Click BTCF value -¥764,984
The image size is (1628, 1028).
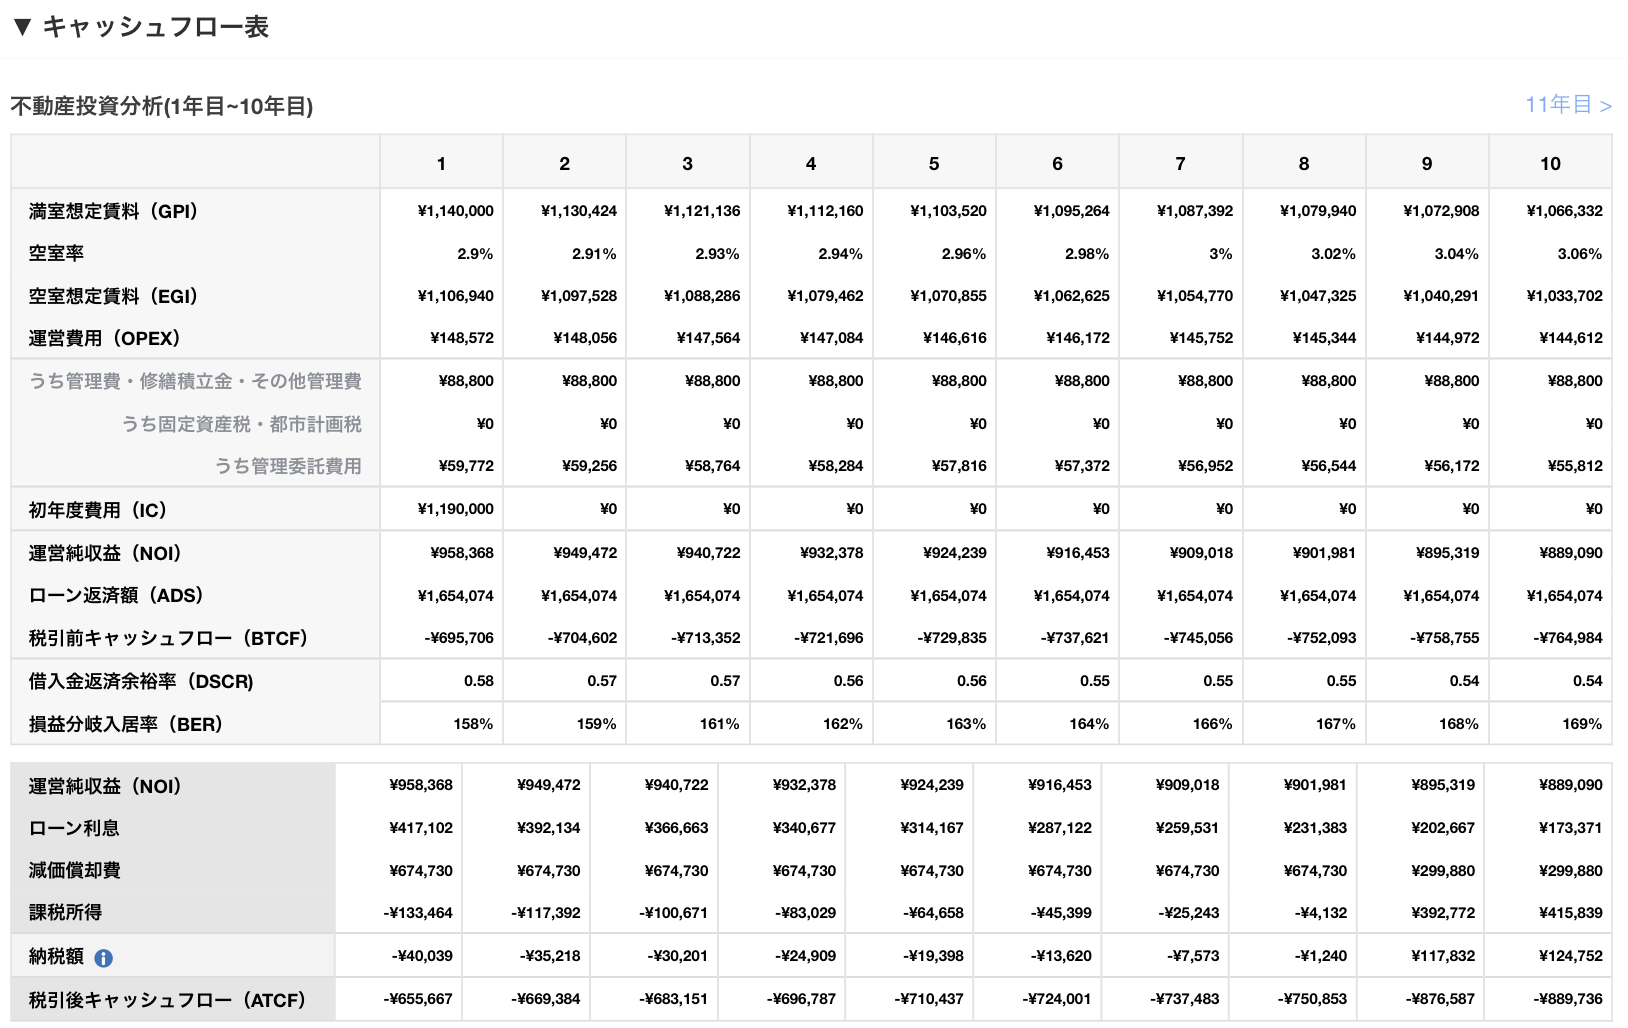pyautogui.click(x=1568, y=638)
